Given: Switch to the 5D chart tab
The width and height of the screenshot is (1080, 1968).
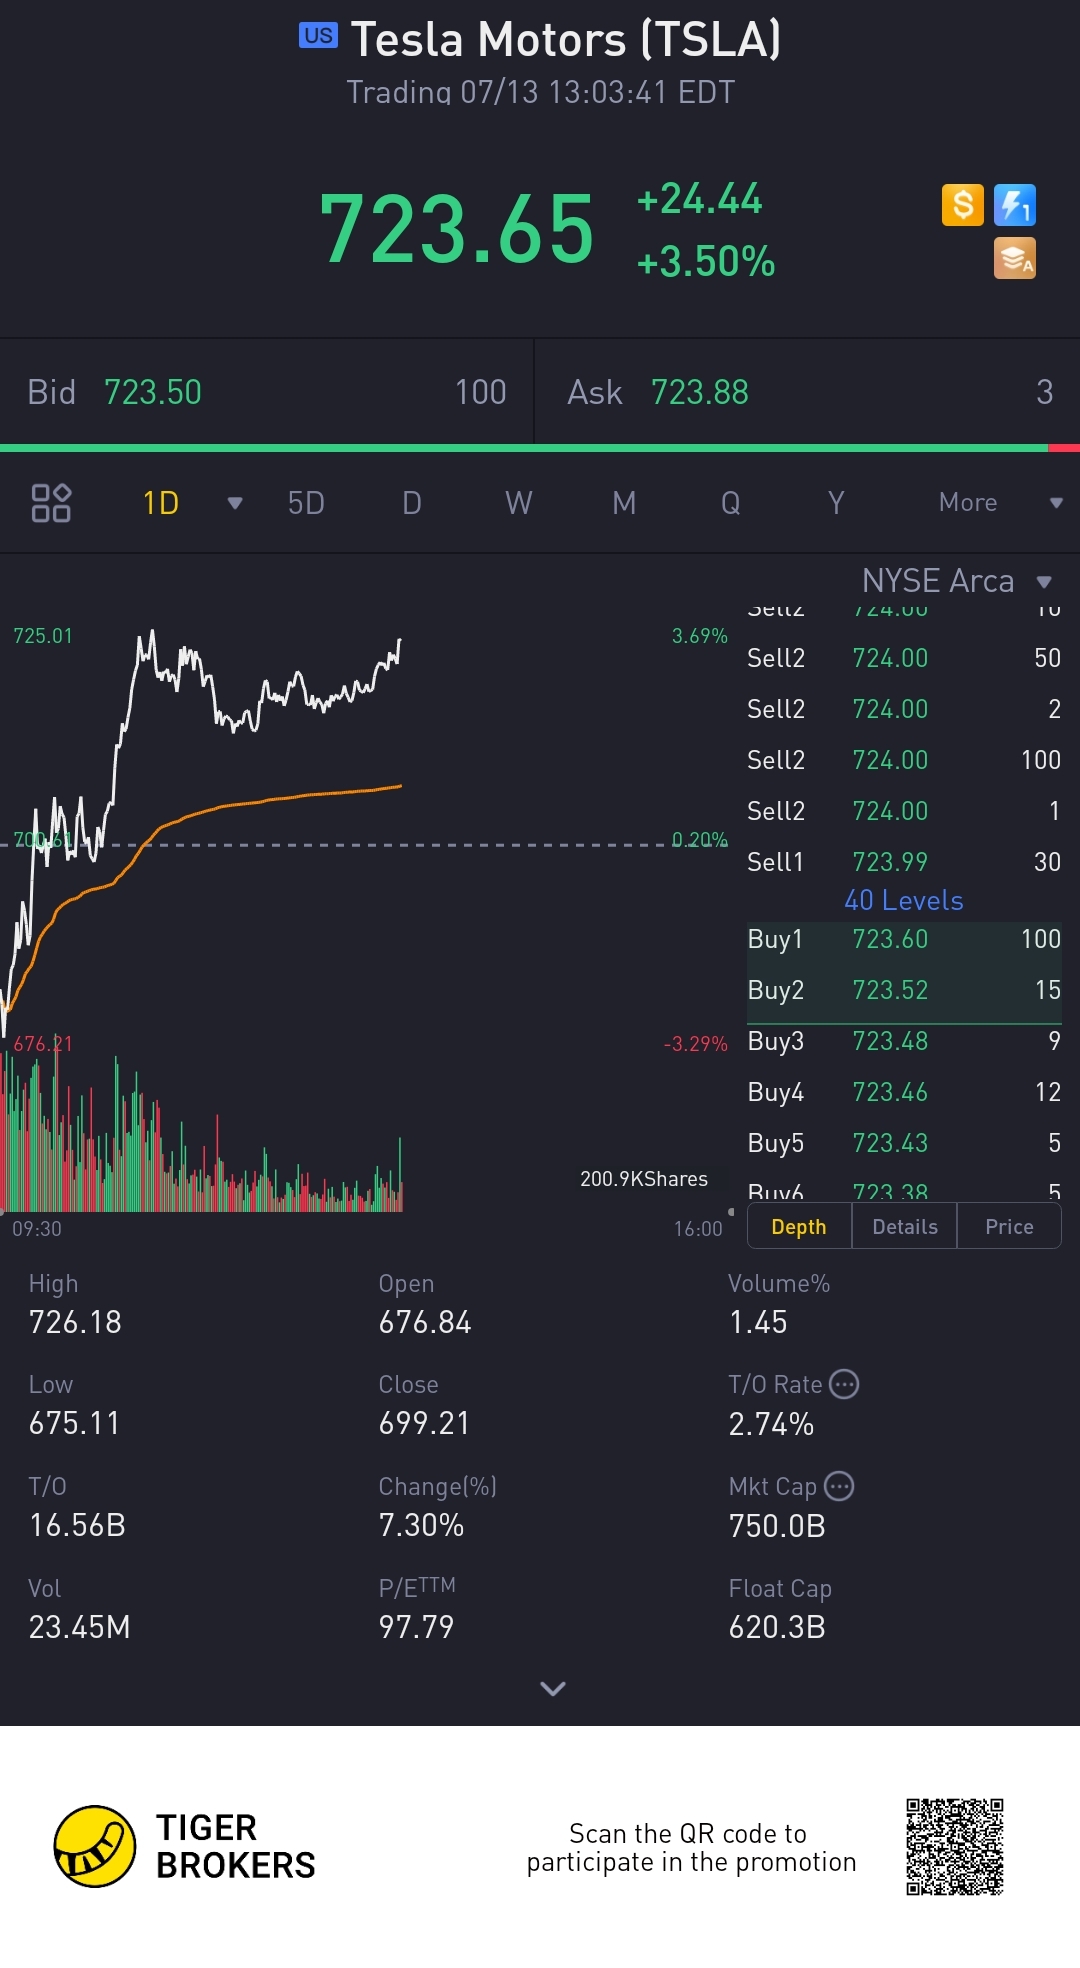Looking at the screenshot, I should point(306,503).
